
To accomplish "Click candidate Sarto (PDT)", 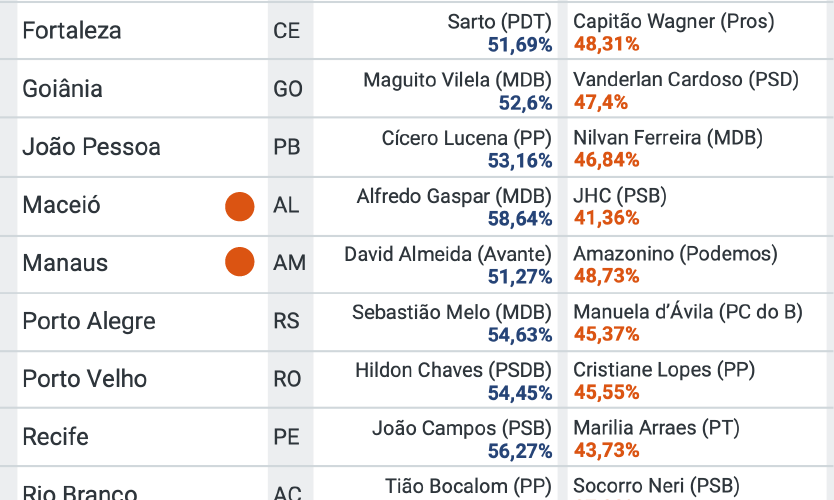I will pos(499,22).
